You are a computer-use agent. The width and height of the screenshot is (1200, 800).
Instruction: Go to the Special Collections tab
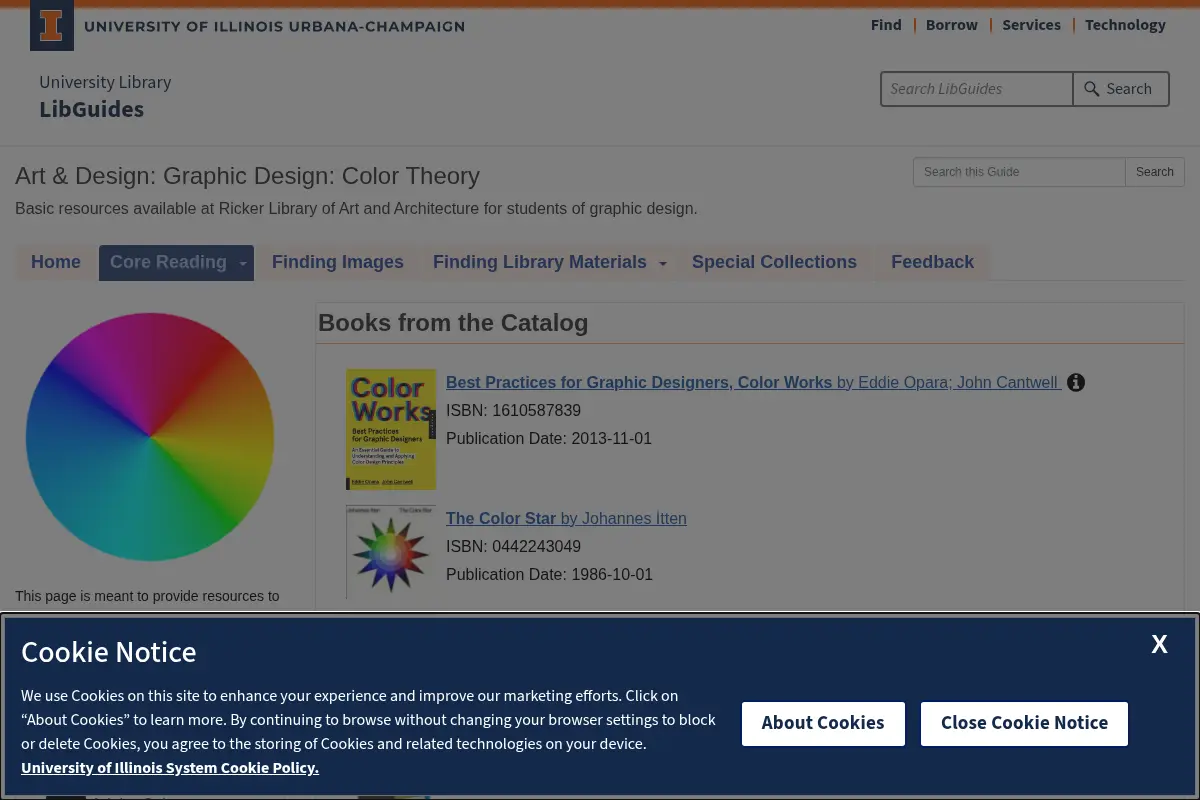click(774, 262)
